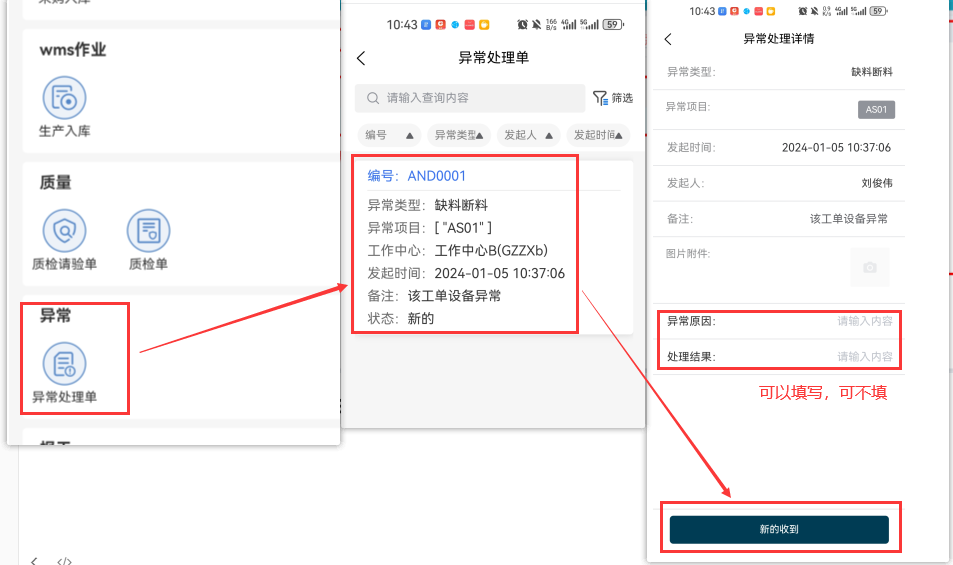The width and height of the screenshot is (953, 565).
Task: Select the AS01 tag
Action: pos(876,109)
